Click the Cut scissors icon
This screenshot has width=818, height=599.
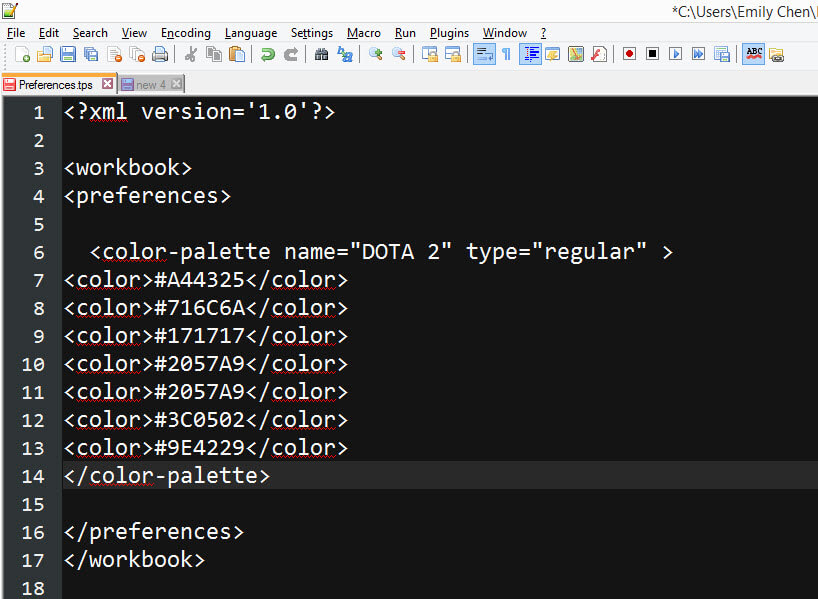point(190,54)
